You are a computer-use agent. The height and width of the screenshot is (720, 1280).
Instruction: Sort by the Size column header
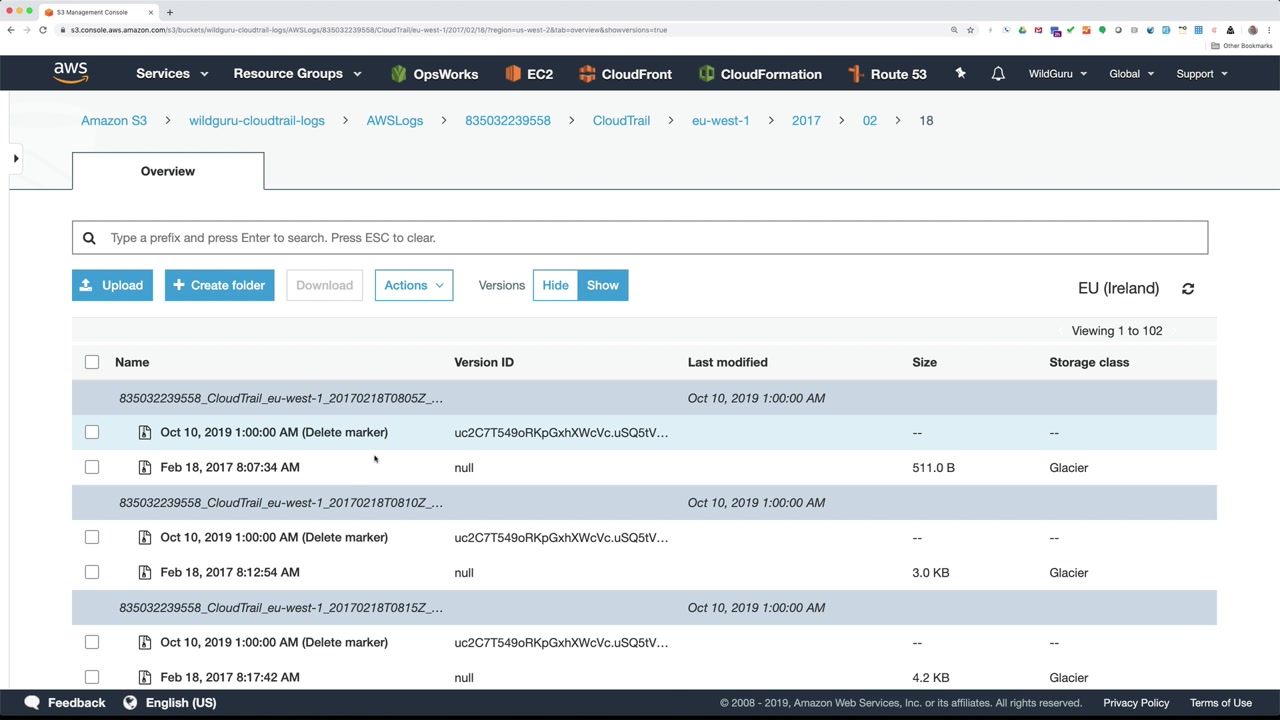pos(924,362)
